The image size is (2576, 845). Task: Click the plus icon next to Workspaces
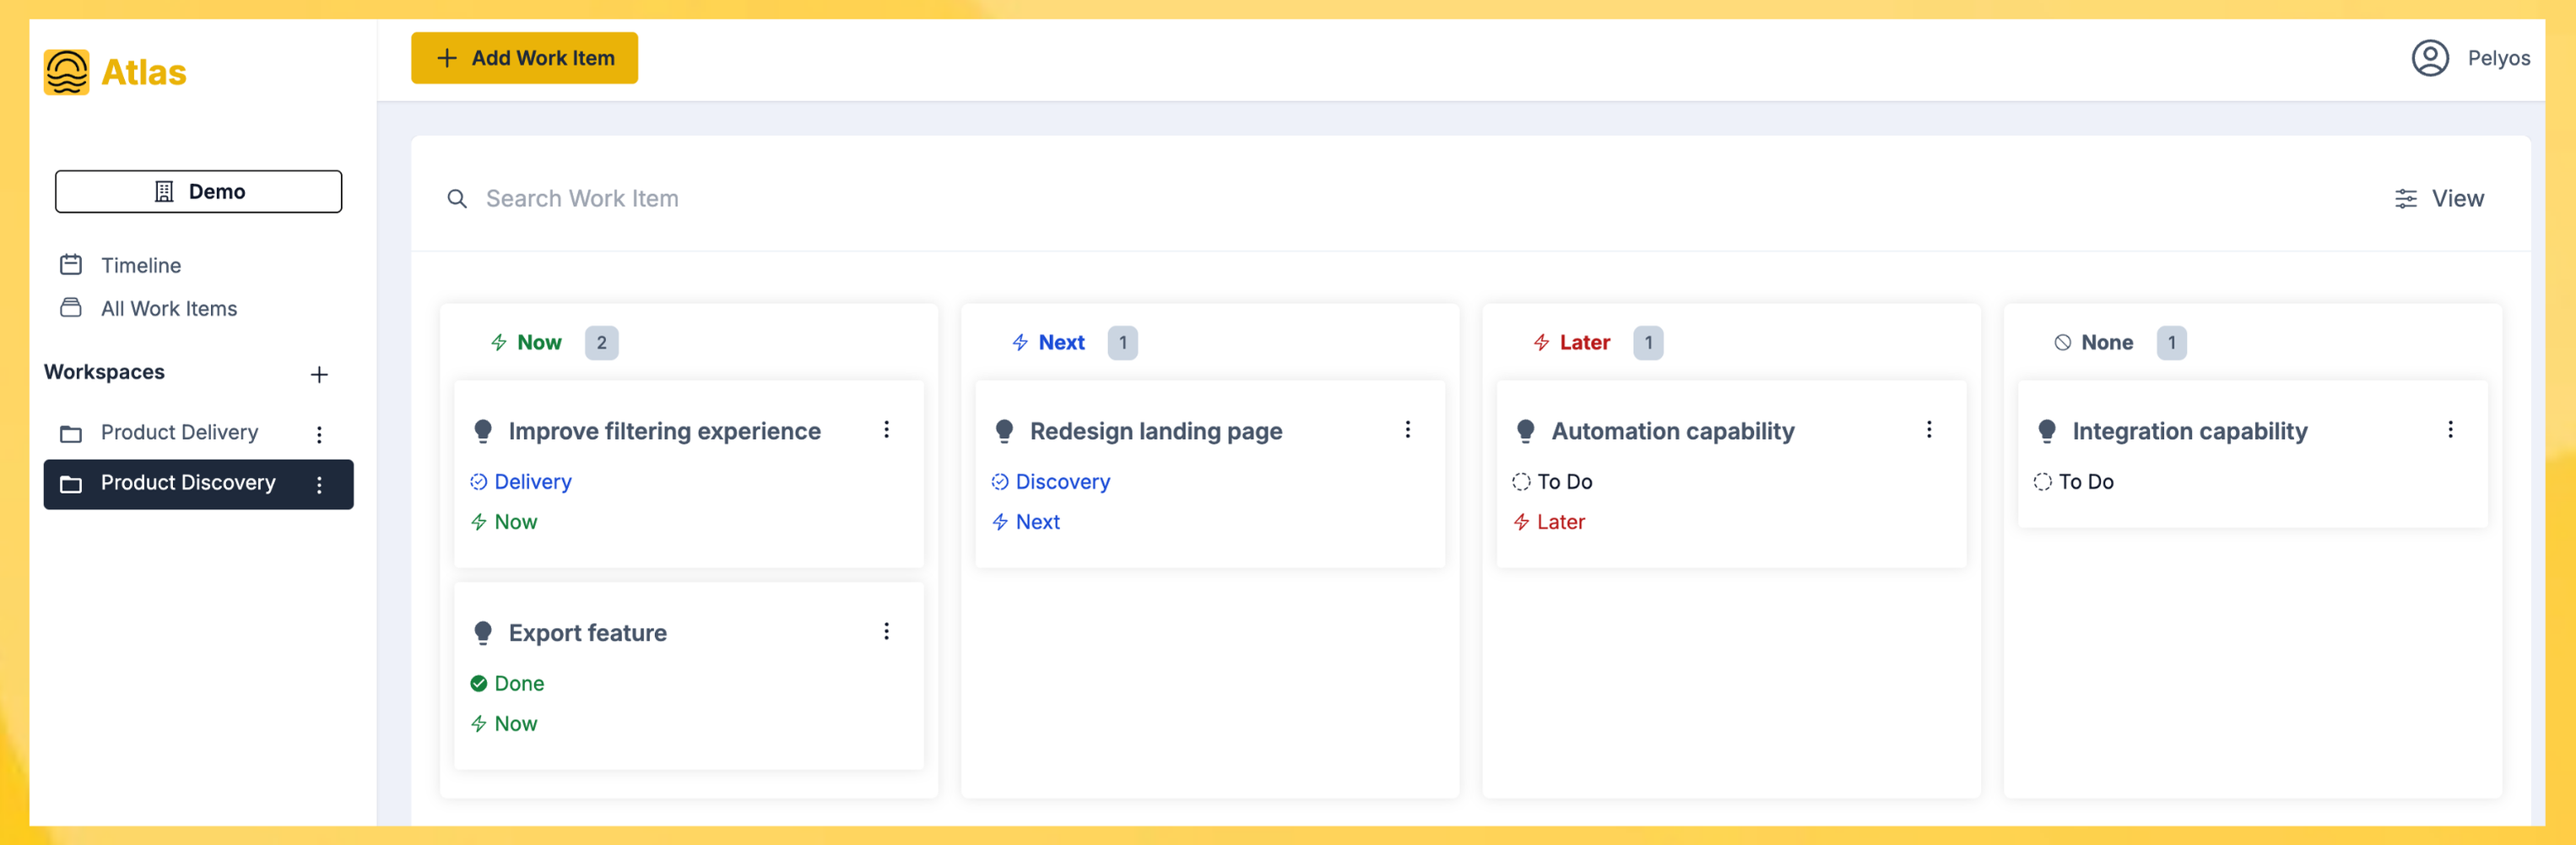coord(319,374)
